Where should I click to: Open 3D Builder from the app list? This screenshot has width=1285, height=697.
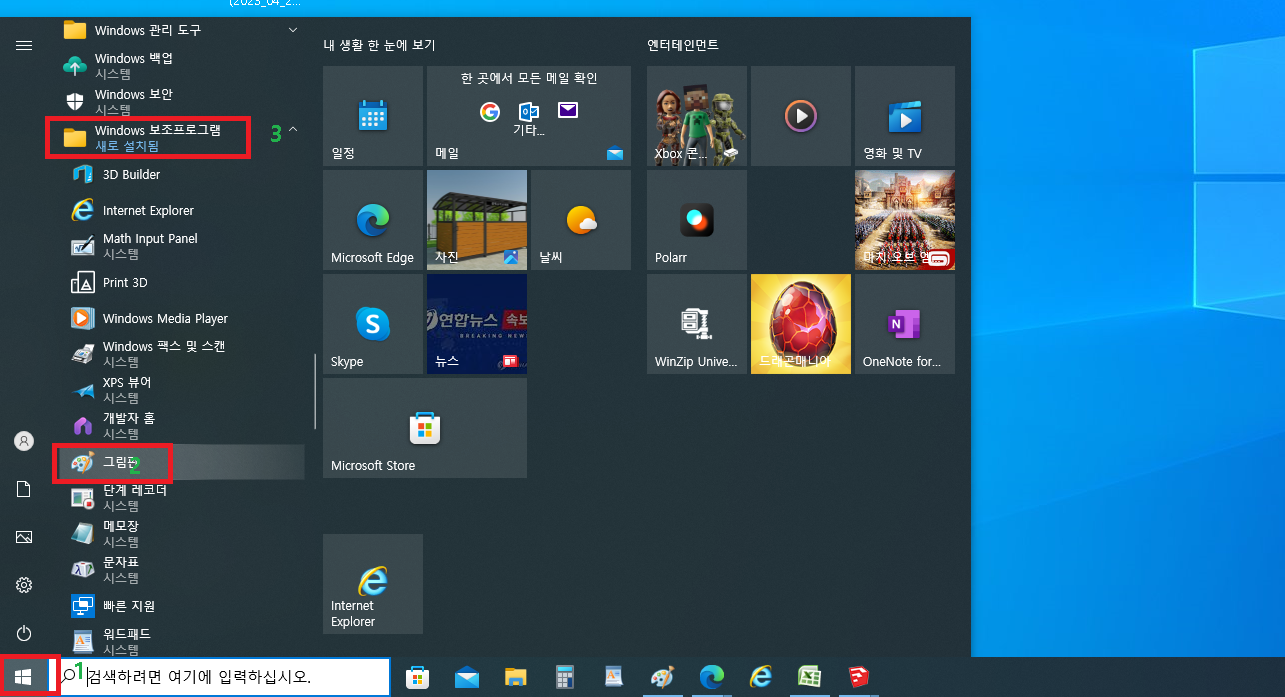coord(180,175)
